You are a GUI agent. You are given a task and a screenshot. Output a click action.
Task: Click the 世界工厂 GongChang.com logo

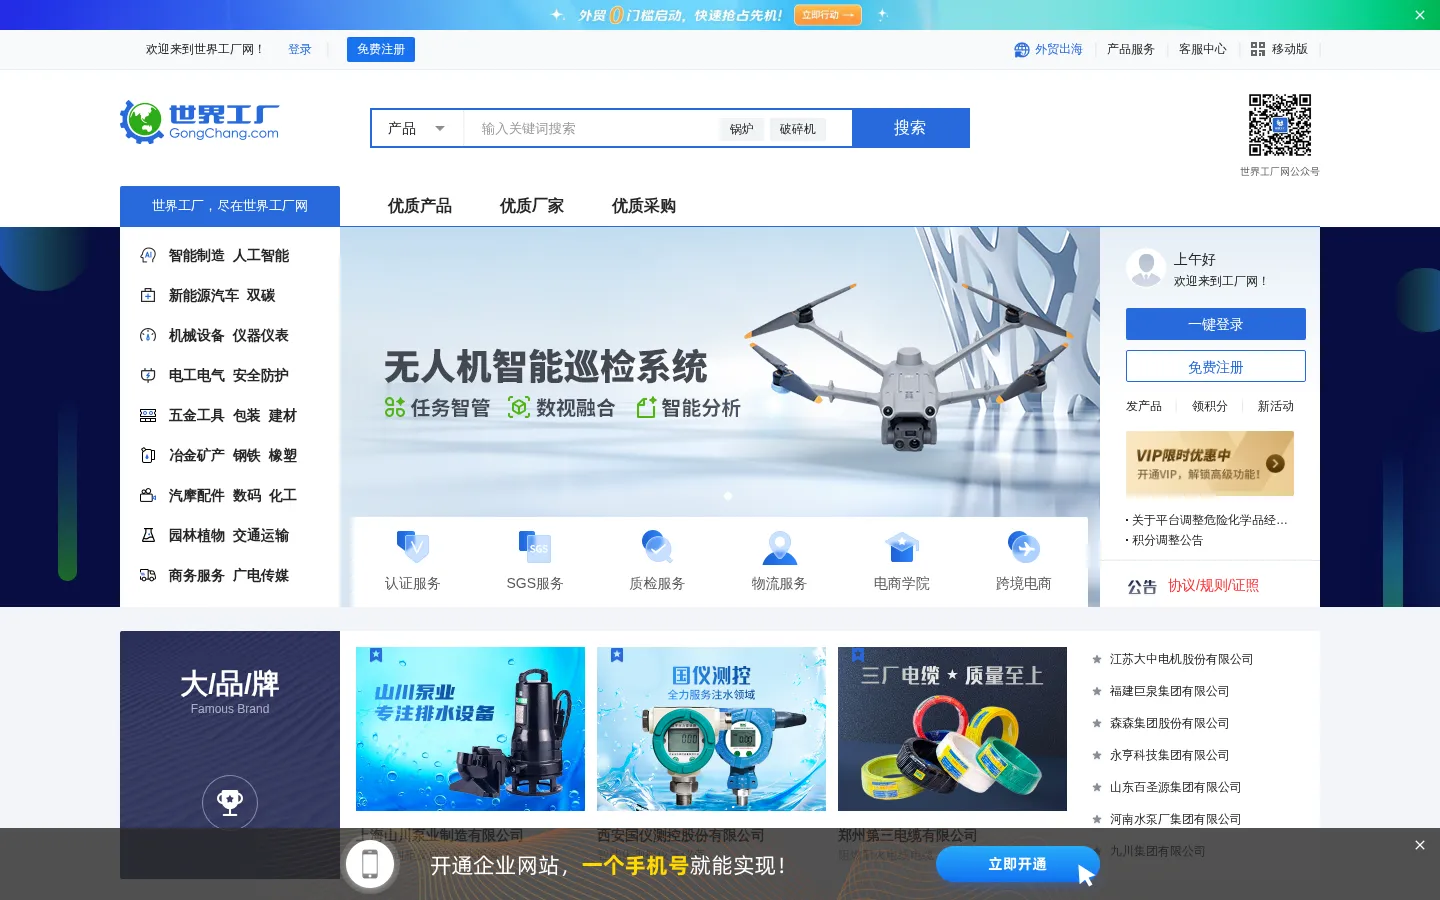(200, 121)
